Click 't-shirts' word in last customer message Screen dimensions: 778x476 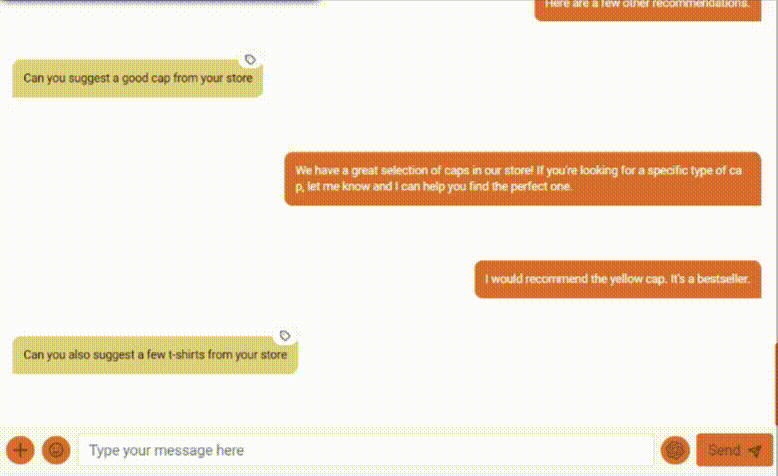point(187,355)
